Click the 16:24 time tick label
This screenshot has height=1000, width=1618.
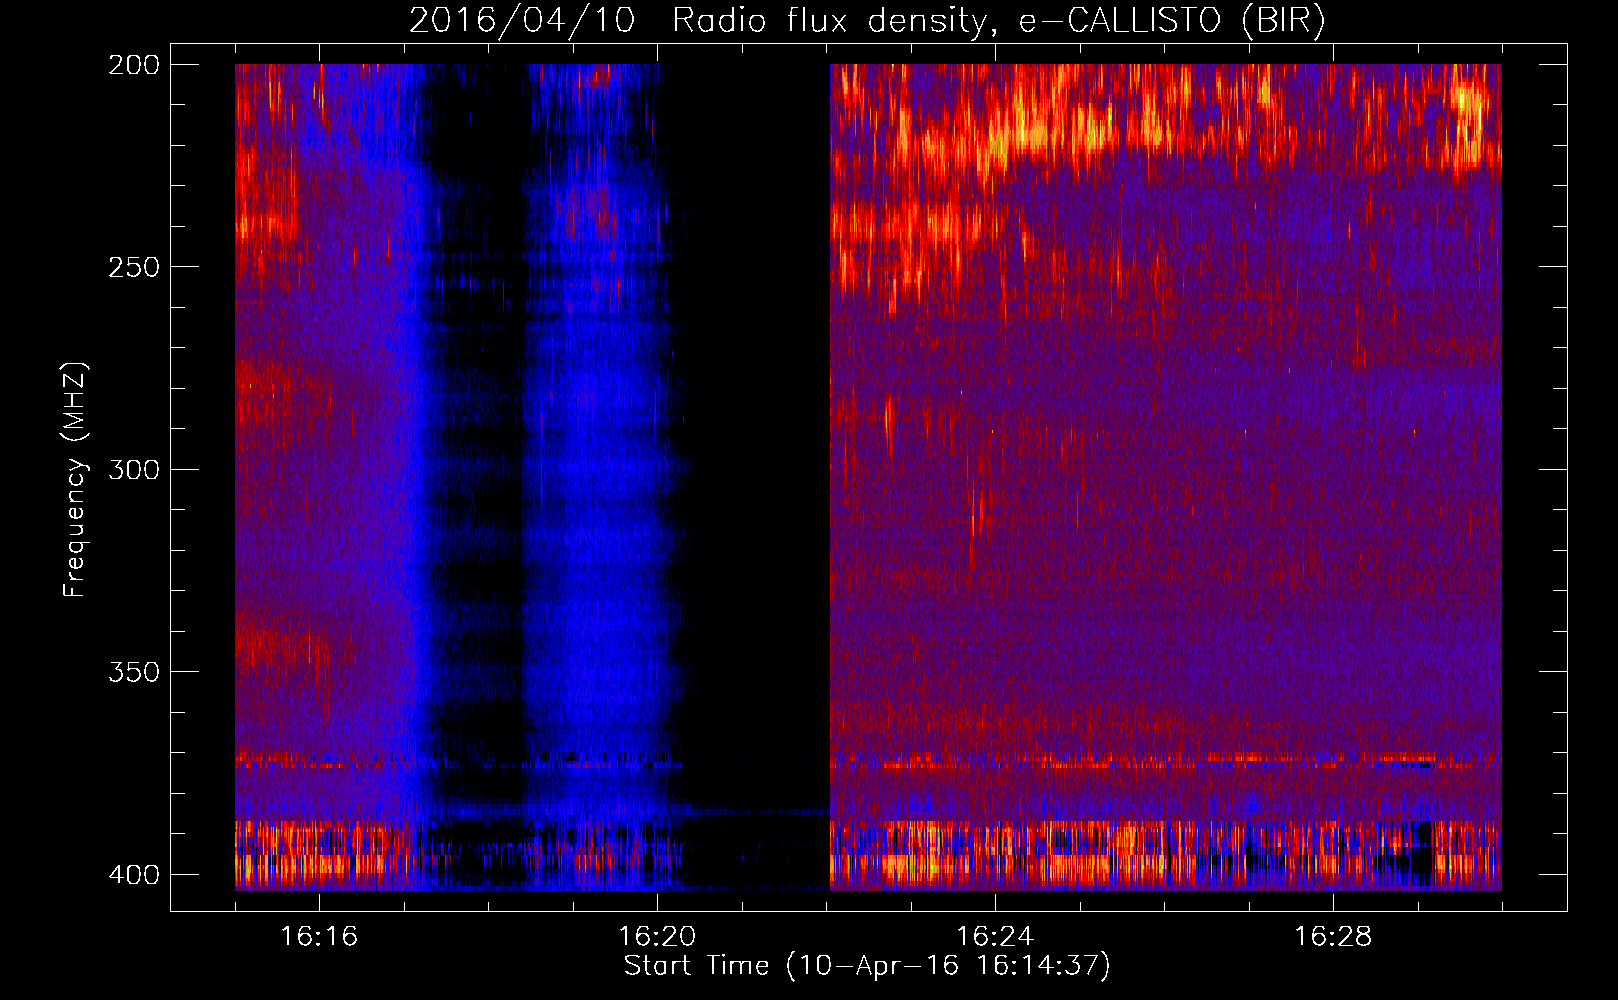995,936
